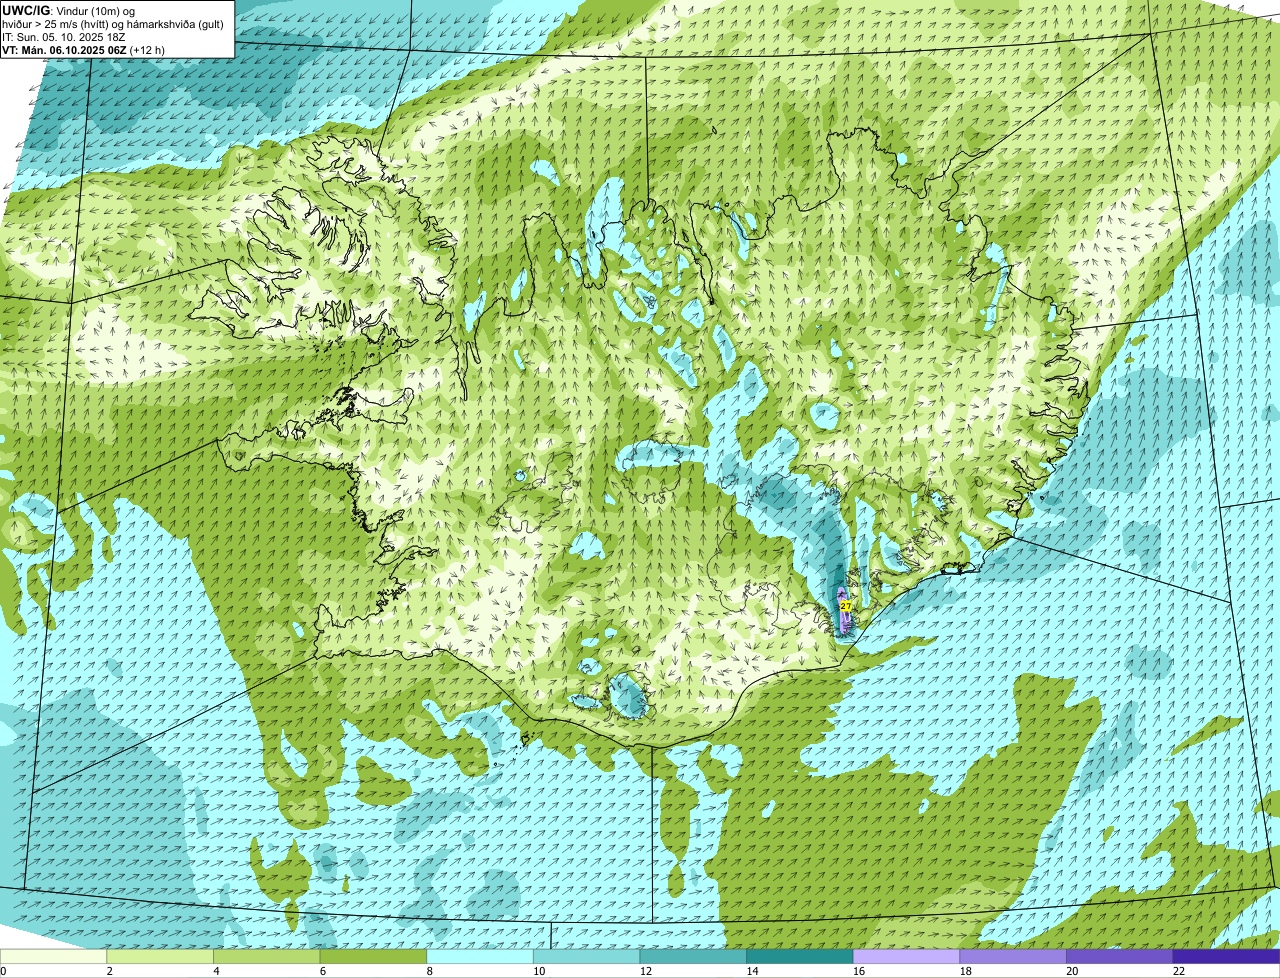Pick the 12–14 m/s teal legend swatch
Viewport: 1280px width, 978px height.
693,956
